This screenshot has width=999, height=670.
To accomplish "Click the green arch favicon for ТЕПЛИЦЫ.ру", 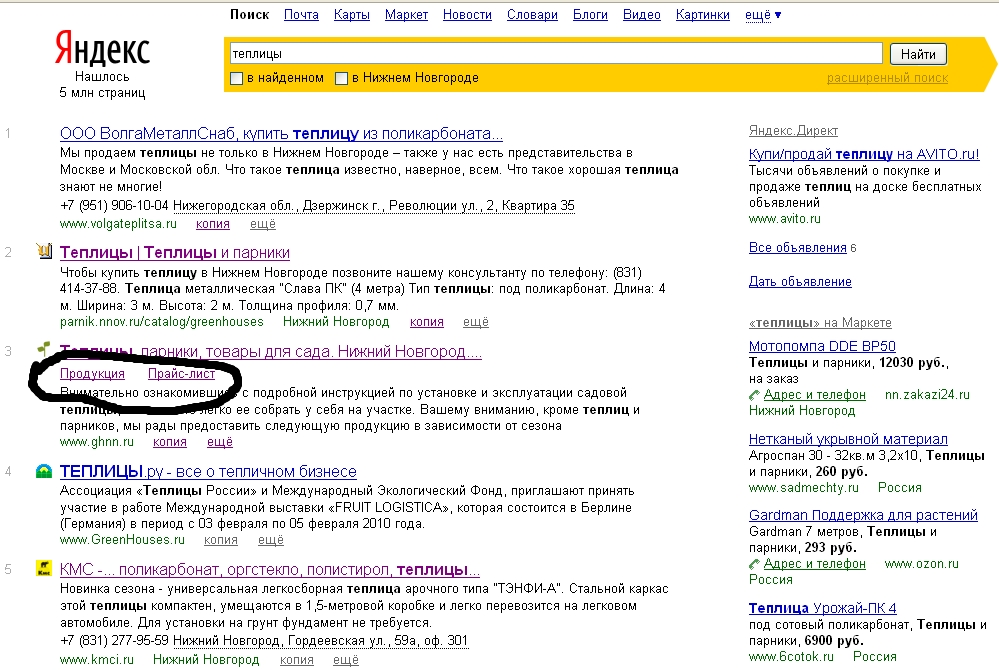I will coord(44,471).
